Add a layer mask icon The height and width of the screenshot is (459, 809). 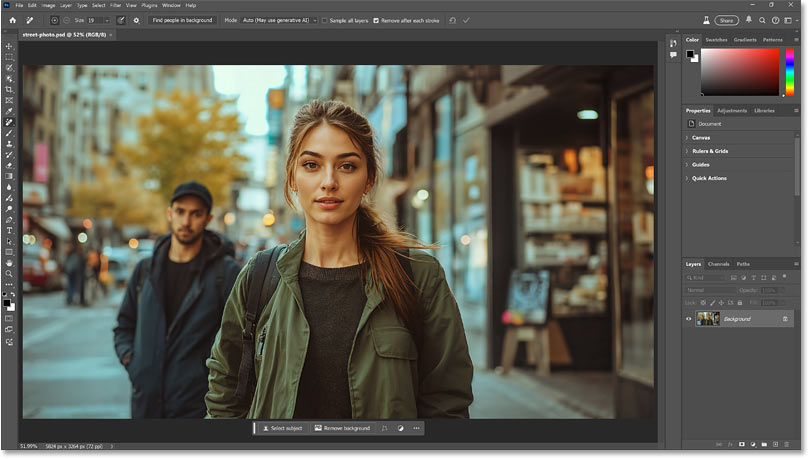[x=742, y=445]
